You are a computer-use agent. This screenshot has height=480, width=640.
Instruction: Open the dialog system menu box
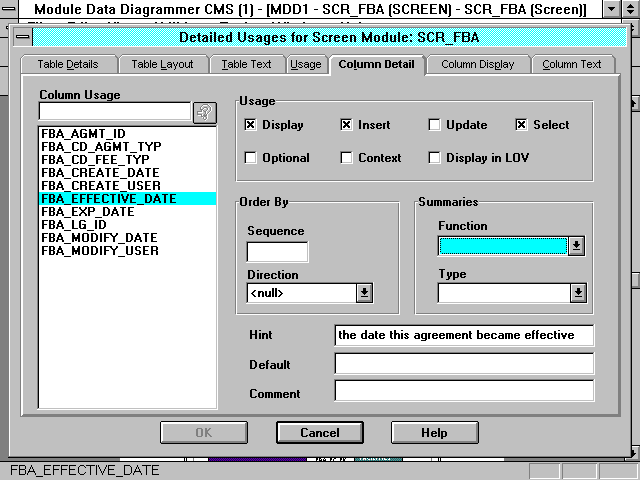[23, 38]
